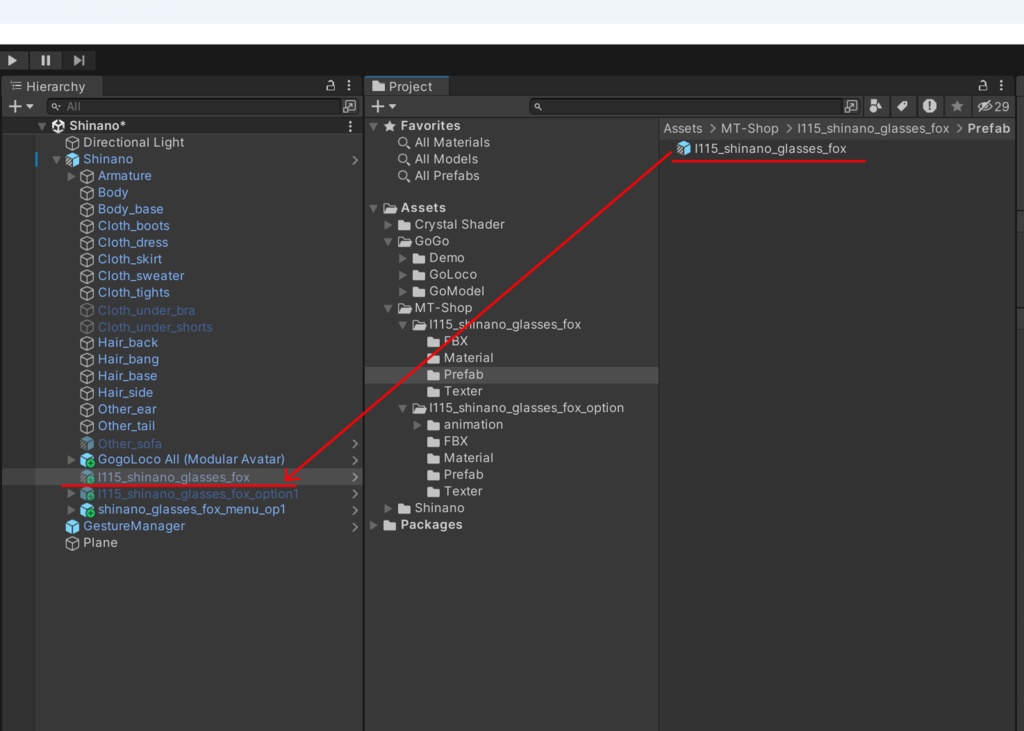Select the Other_tail object
This screenshot has width=1024, height=731.
click(x=126, y=426)
